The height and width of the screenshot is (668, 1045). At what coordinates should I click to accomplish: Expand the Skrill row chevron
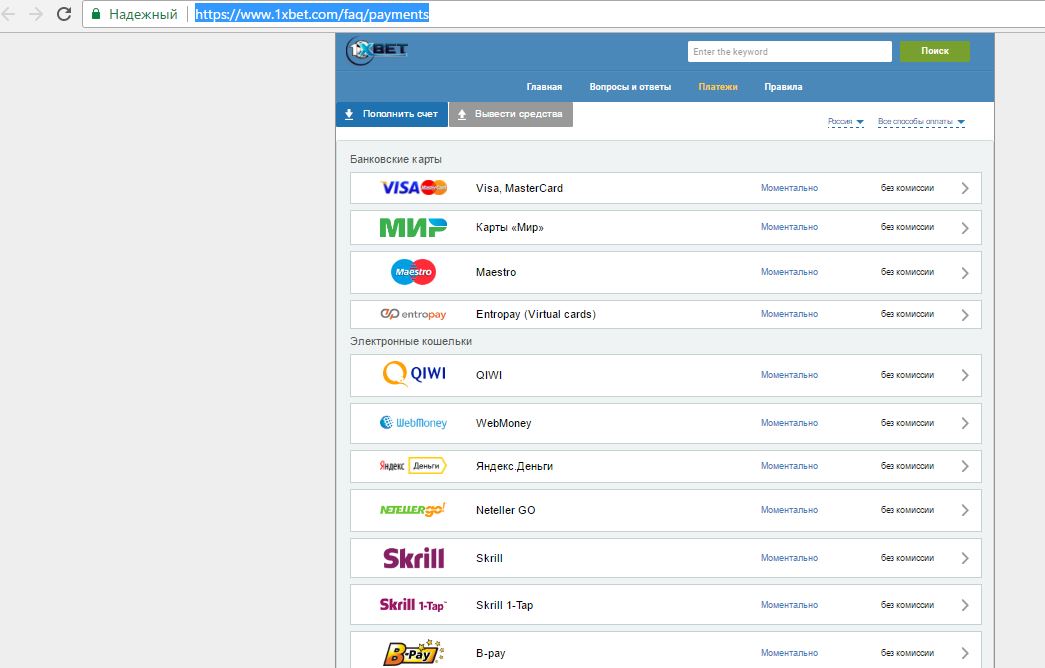(964, 559)
